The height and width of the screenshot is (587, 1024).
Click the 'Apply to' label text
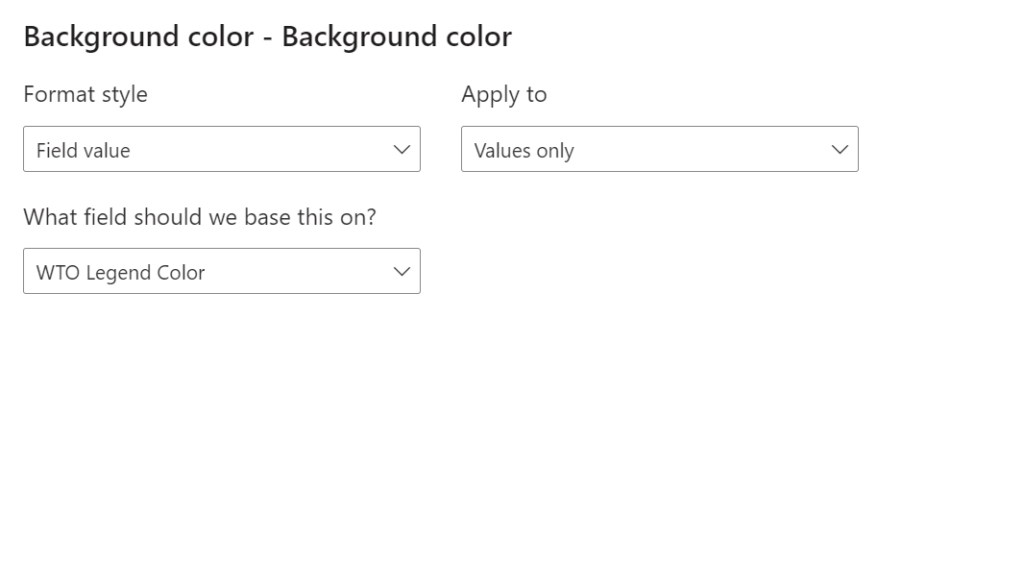503,94
